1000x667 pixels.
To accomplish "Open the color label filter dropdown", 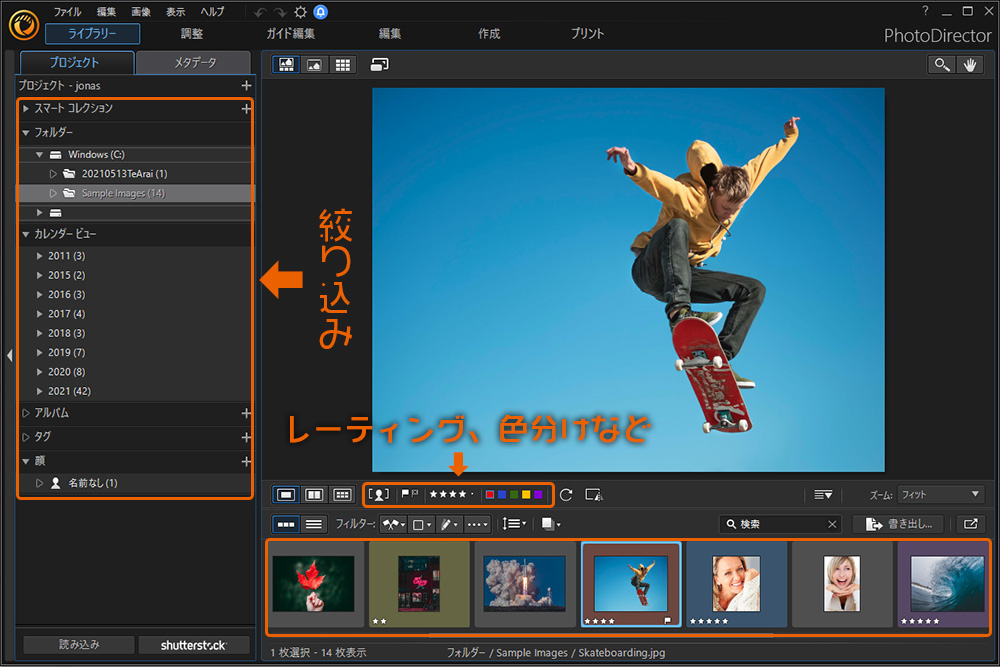I will [422, 524].
